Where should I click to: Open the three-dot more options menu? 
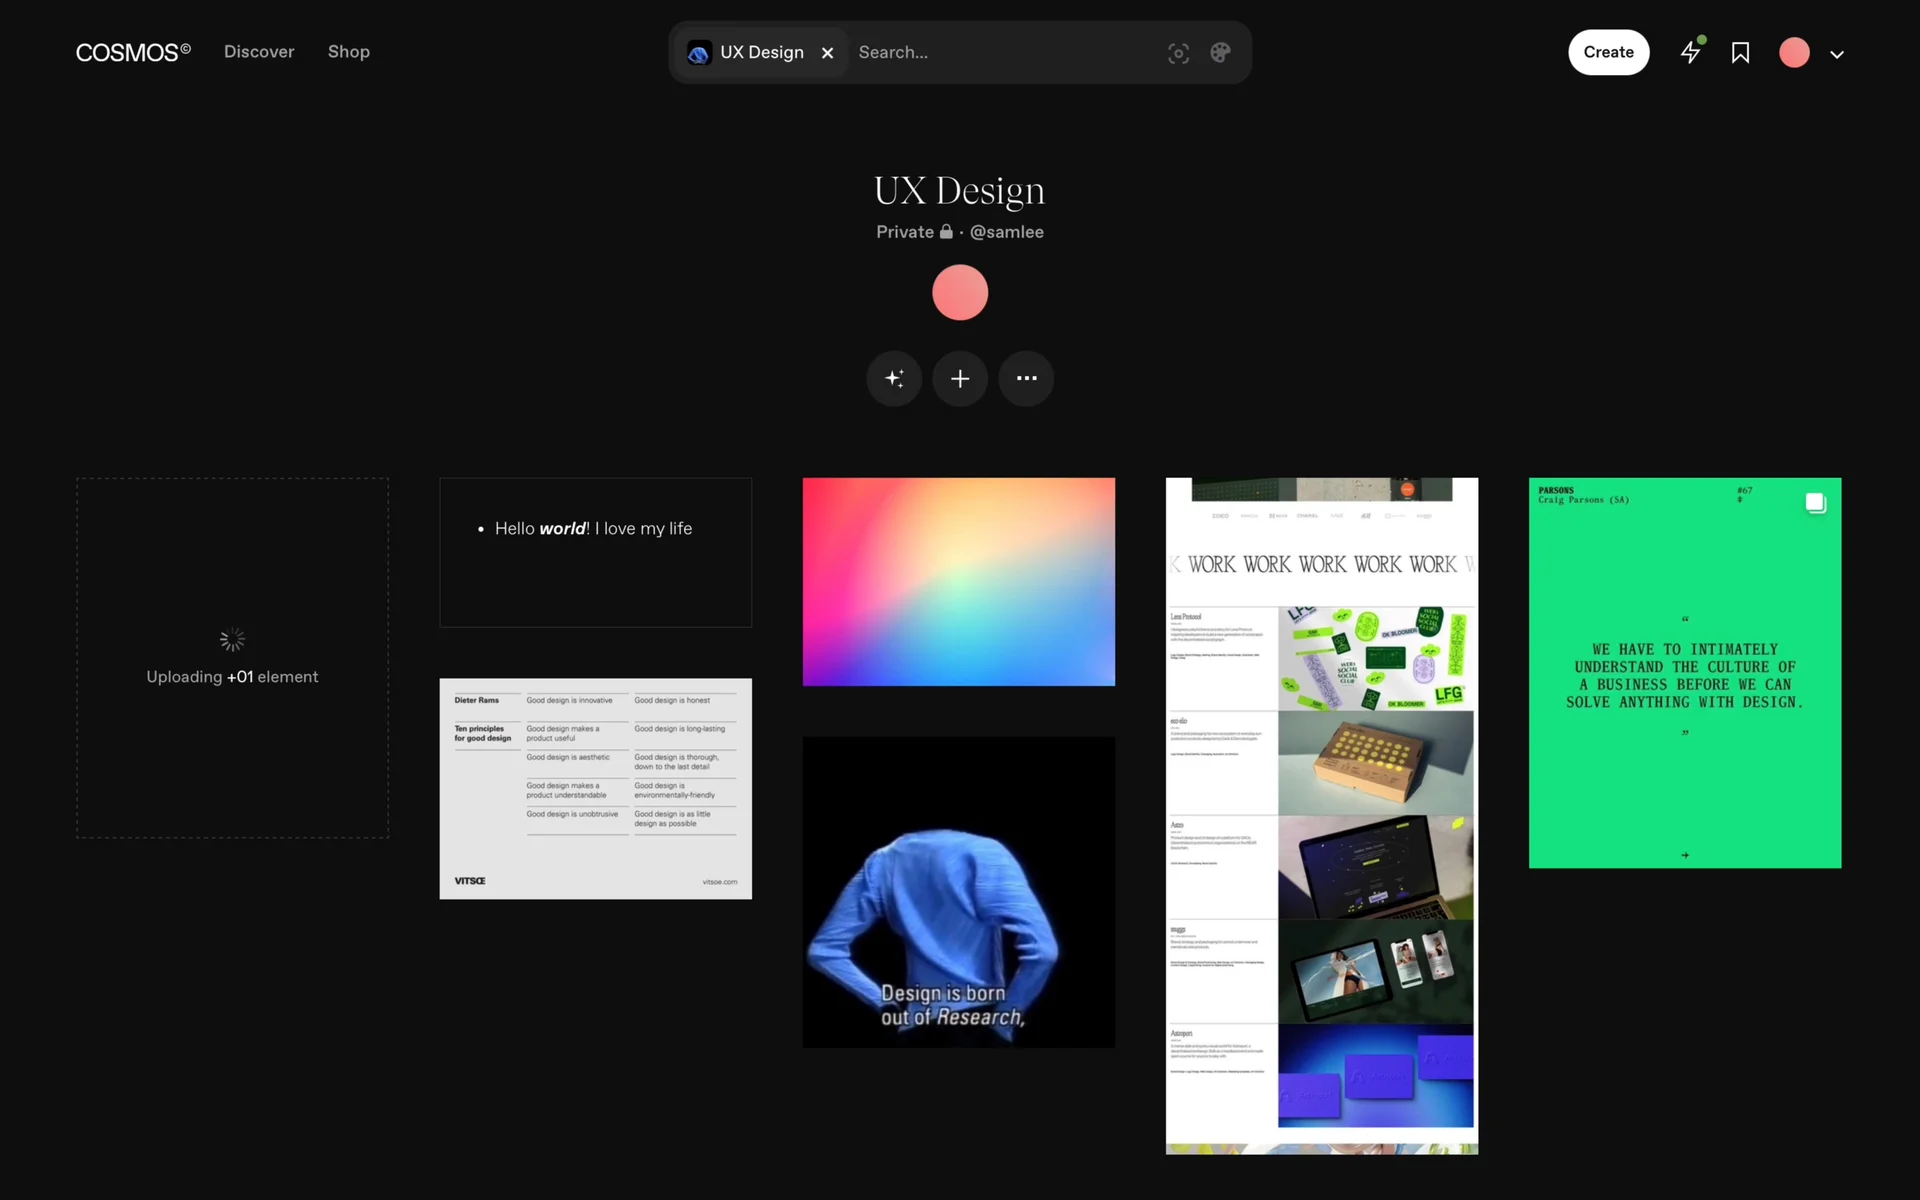tap(1026, 378)
